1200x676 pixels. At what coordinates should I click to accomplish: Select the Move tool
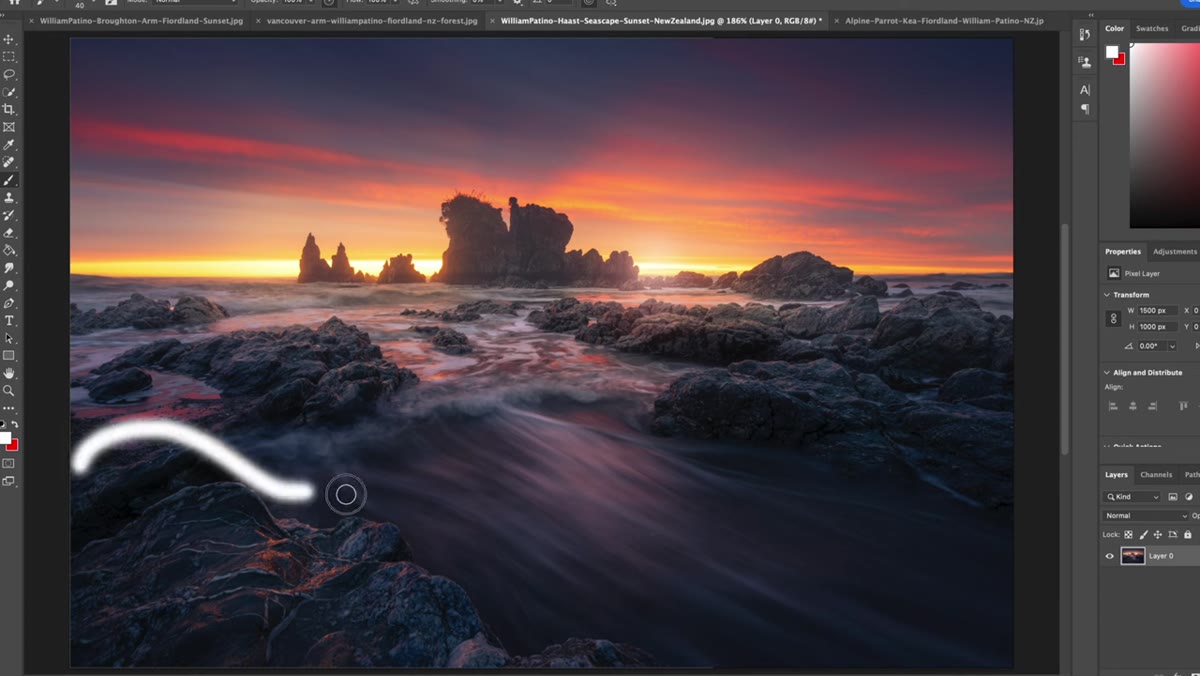9,39
